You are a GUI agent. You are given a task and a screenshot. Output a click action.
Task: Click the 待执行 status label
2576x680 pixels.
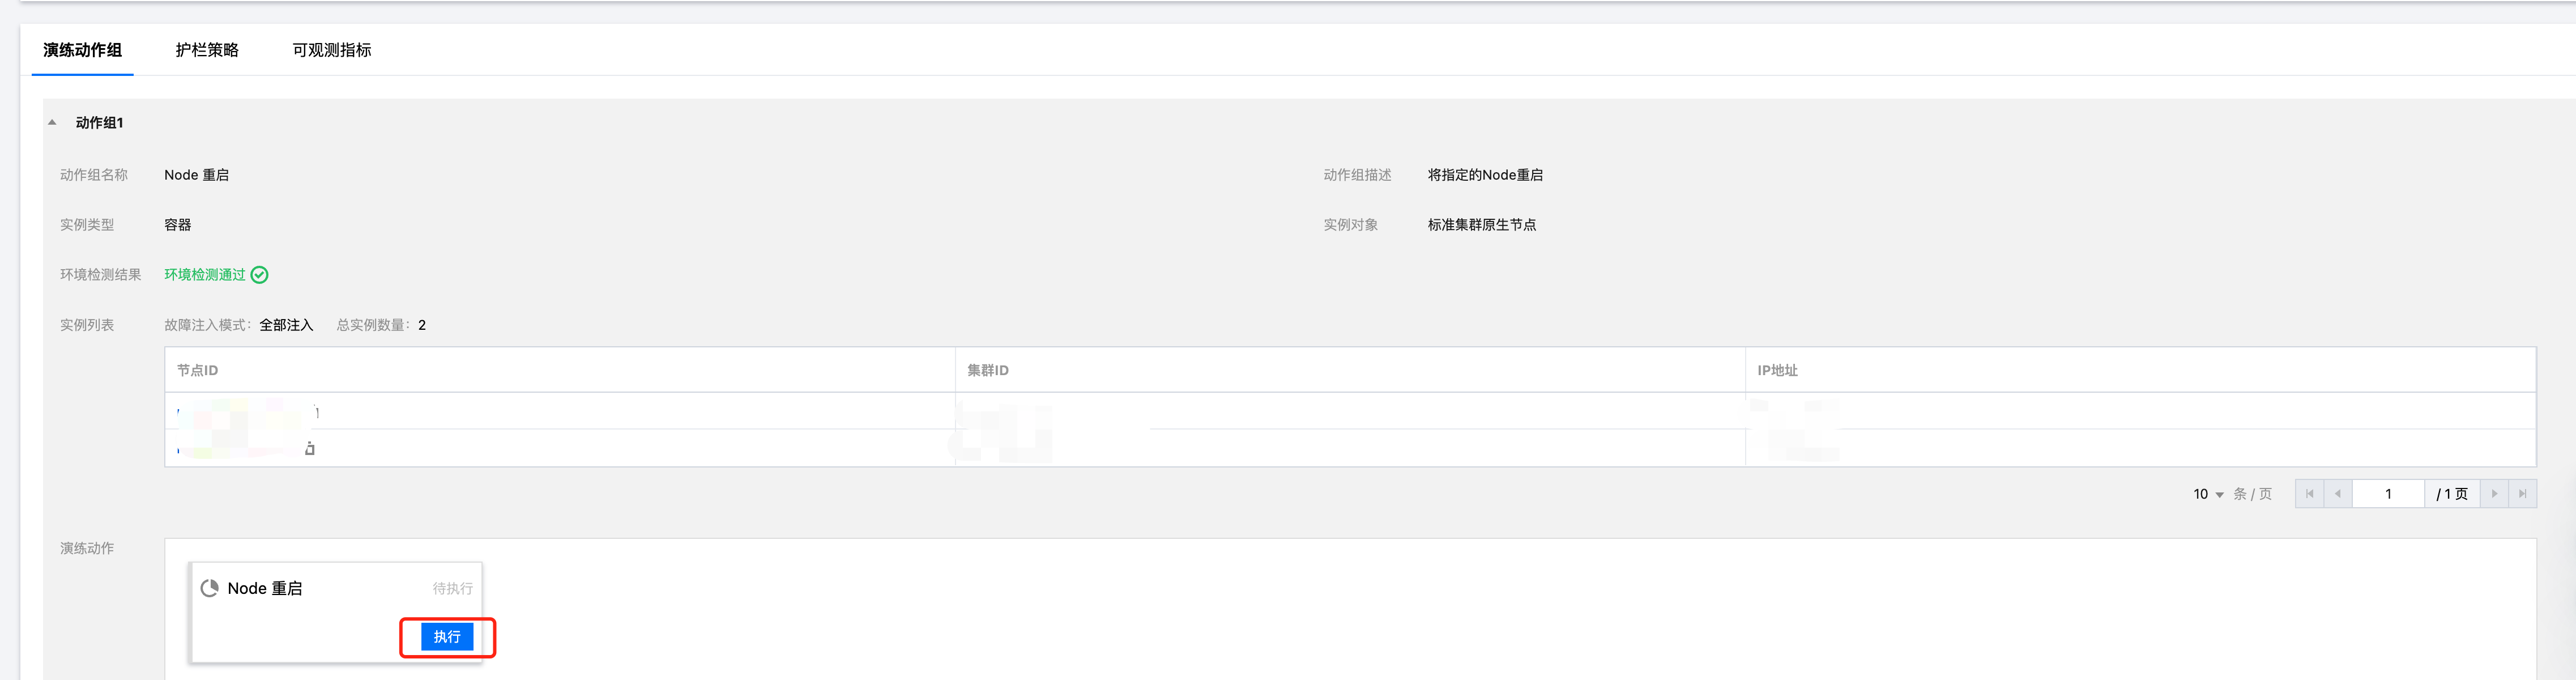pyautogui.click(x=452, y=589)
